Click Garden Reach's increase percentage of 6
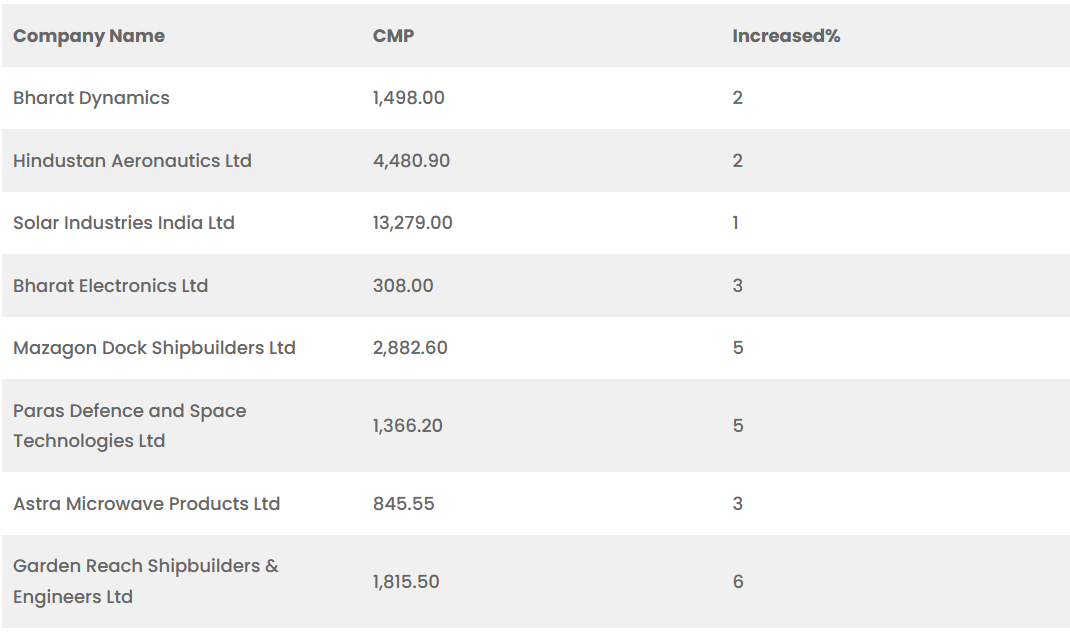Image resolution: width=1070 pixels, height=635 pixels. [x=738, y=582]
